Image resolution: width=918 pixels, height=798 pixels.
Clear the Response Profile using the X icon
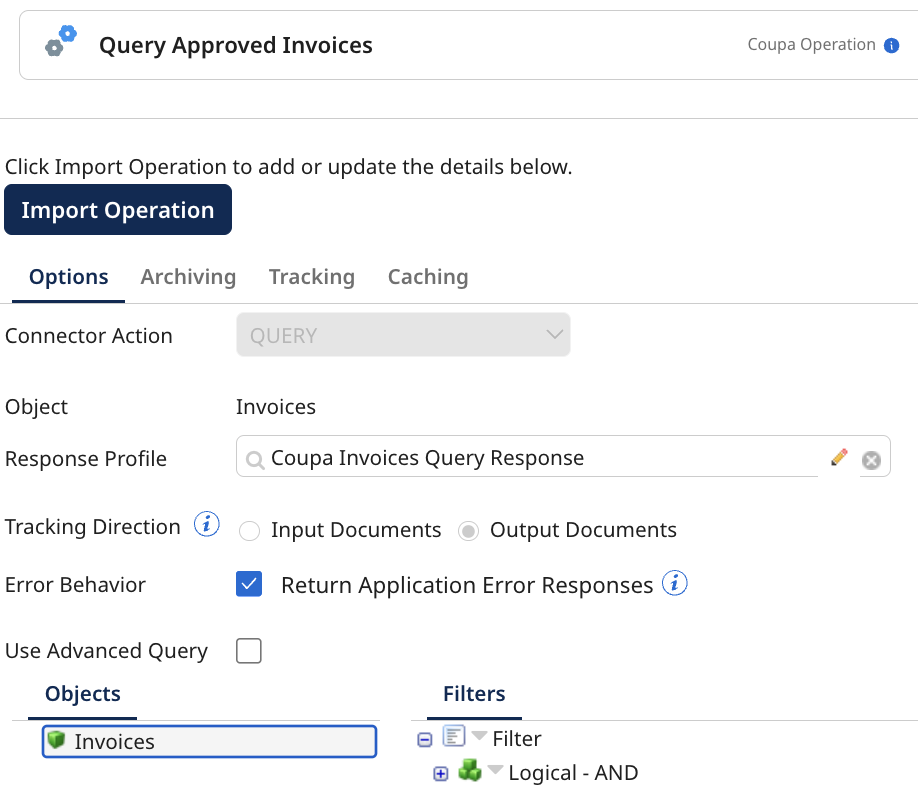coord(870,457)
